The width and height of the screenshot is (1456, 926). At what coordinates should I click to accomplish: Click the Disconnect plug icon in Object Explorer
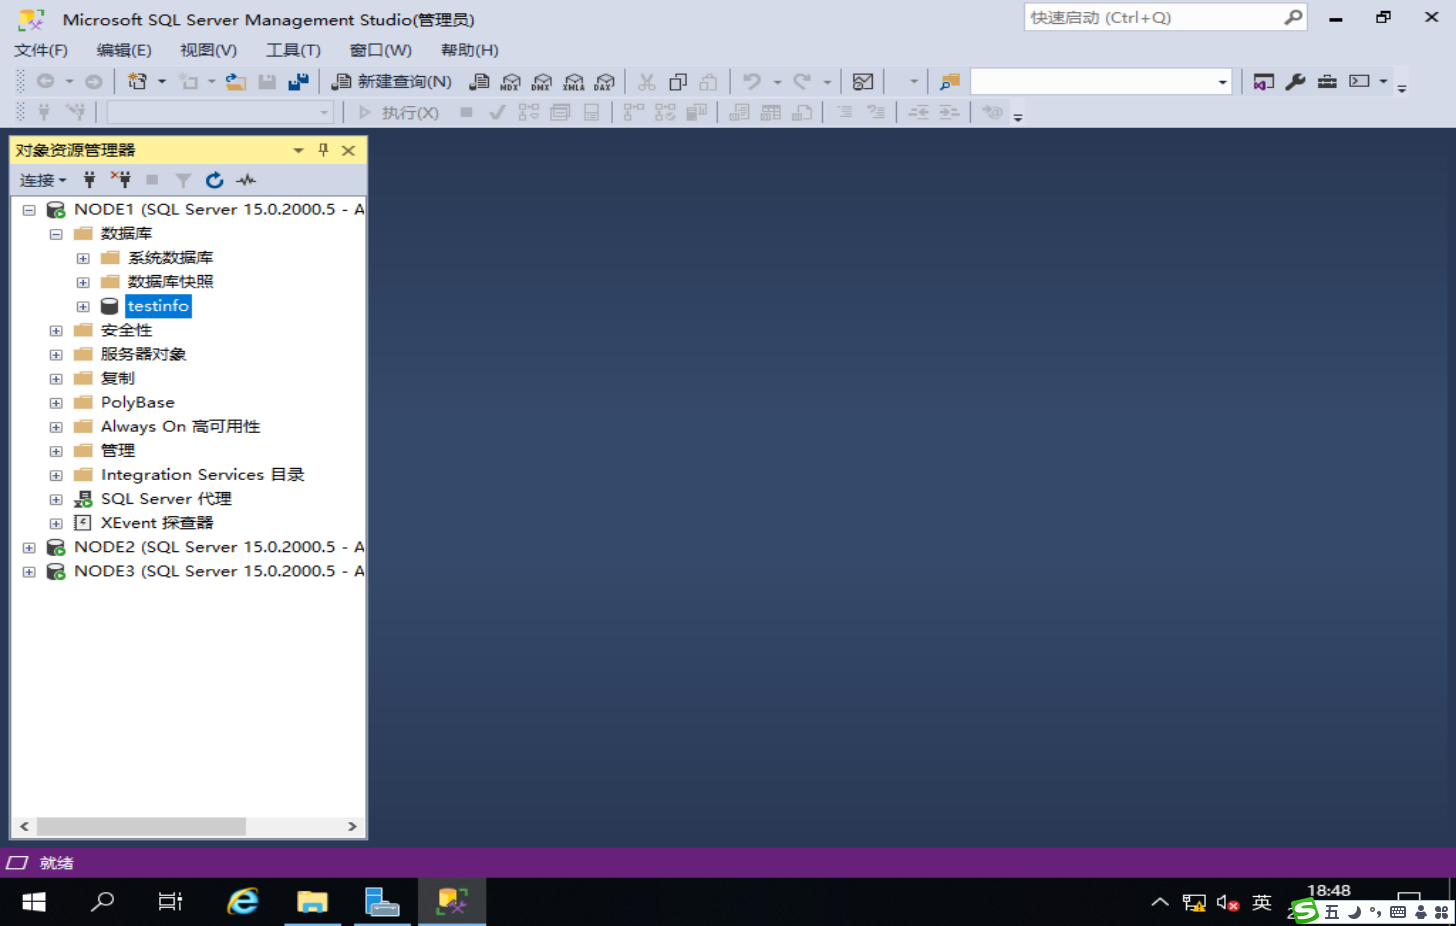(121, 180)
